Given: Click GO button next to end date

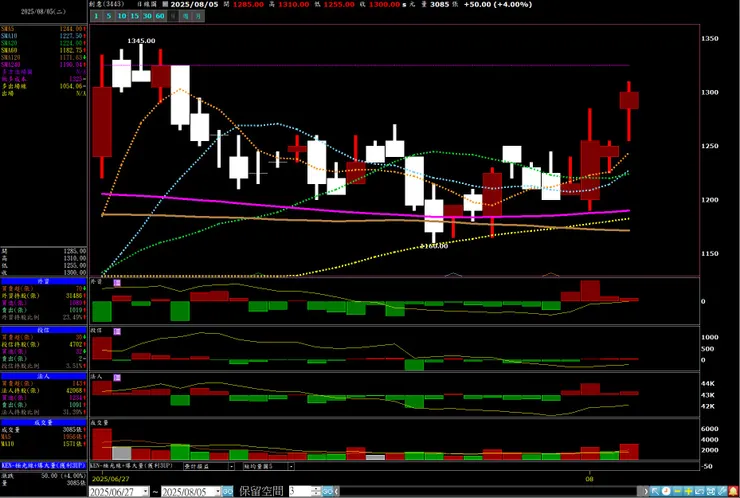Looking at the screenshot, I should [227, 491].
